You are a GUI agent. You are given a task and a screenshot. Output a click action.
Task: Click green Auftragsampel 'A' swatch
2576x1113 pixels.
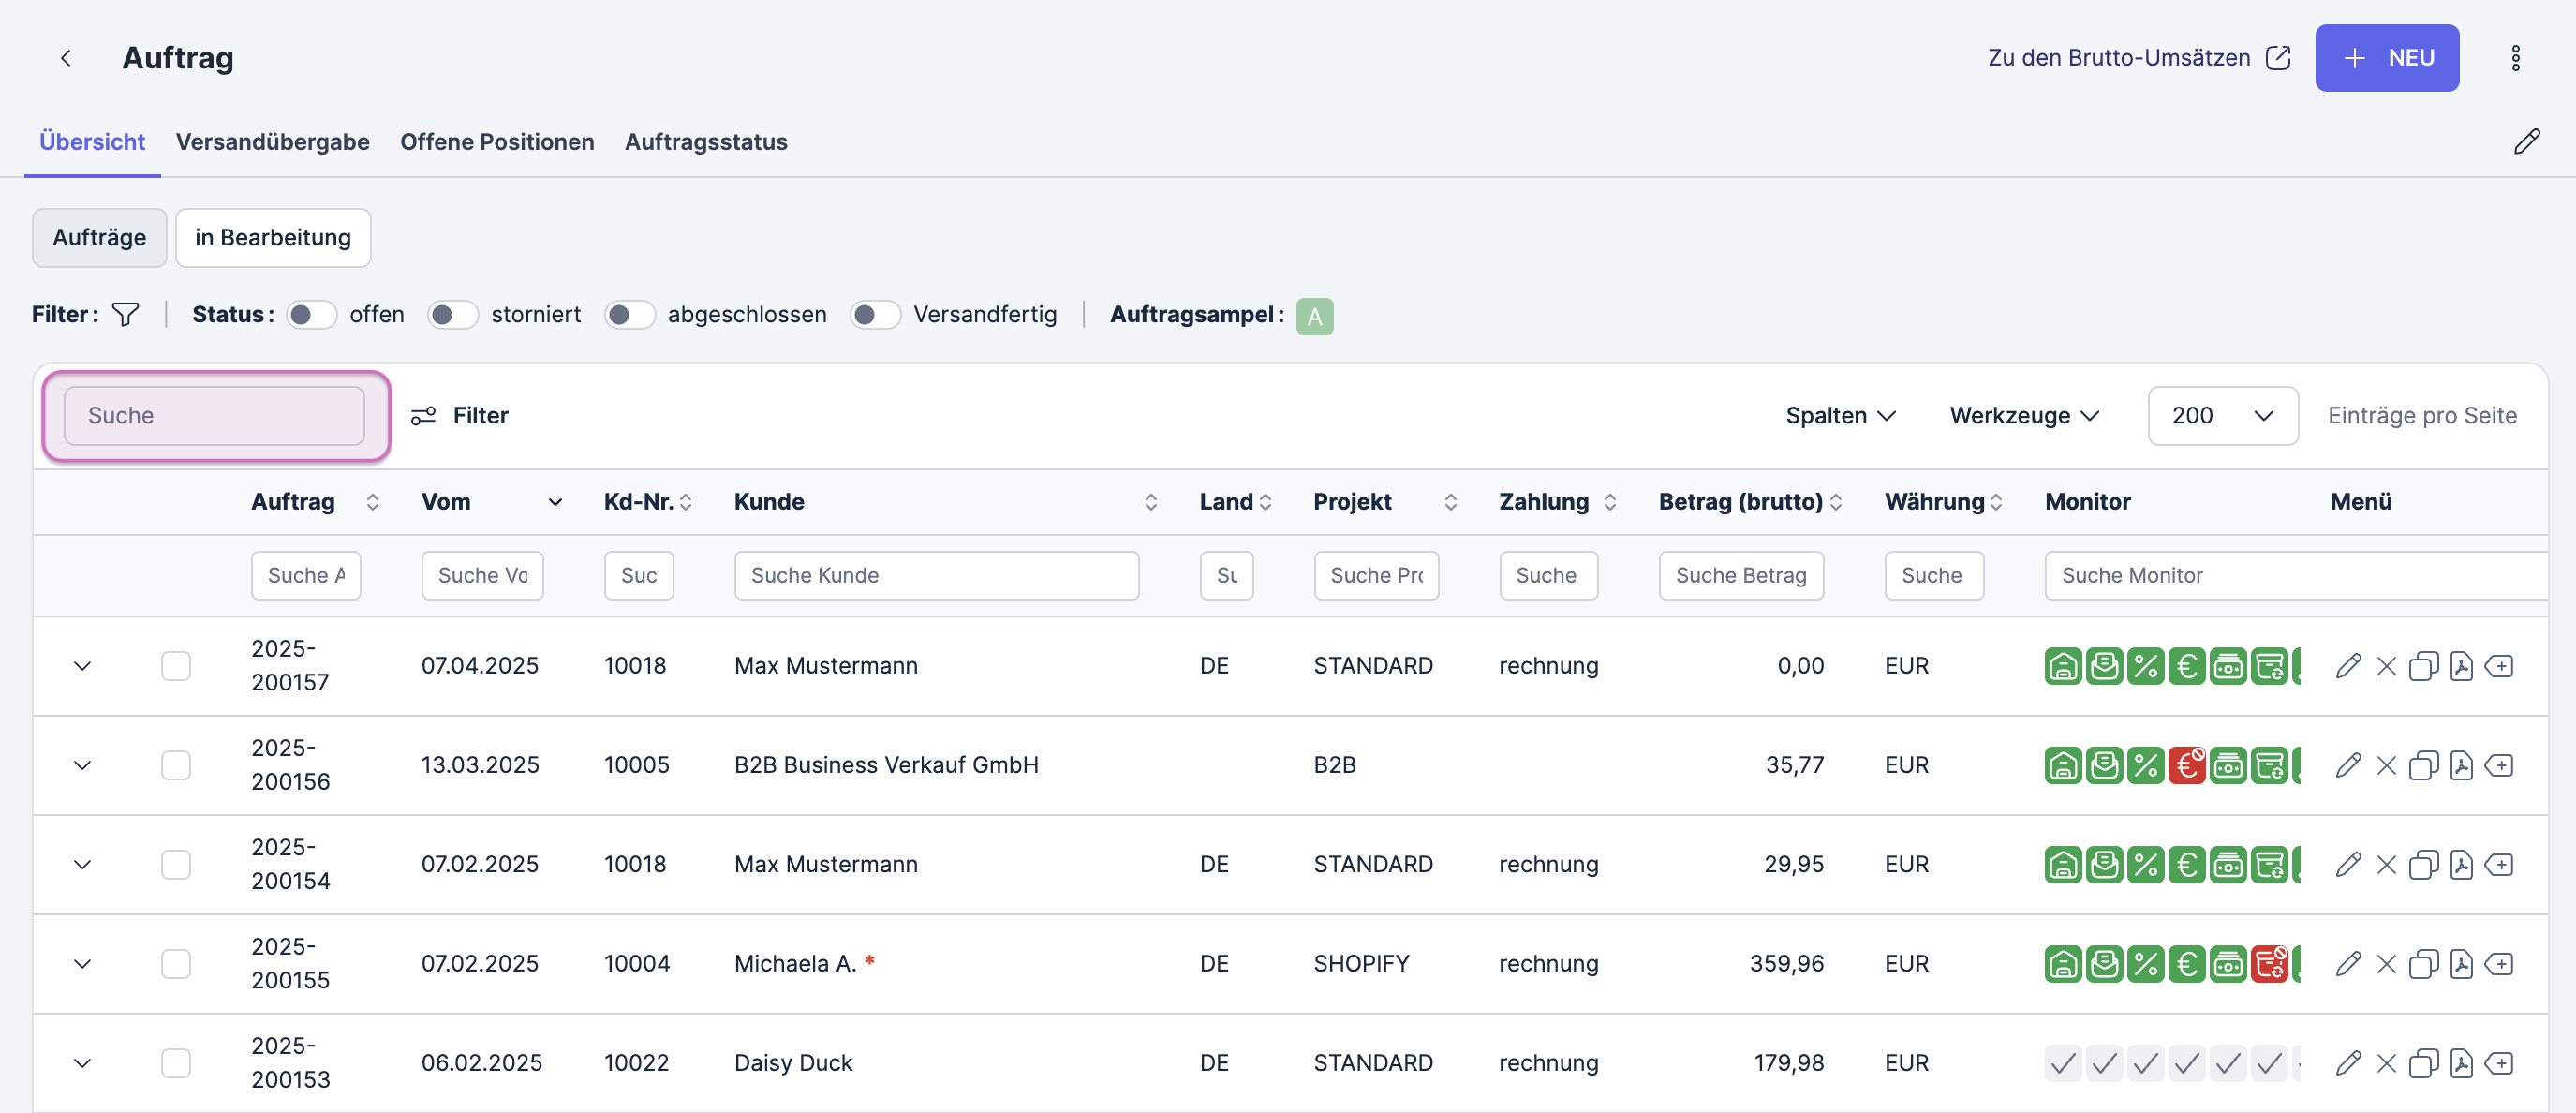tap(1314, 316)
